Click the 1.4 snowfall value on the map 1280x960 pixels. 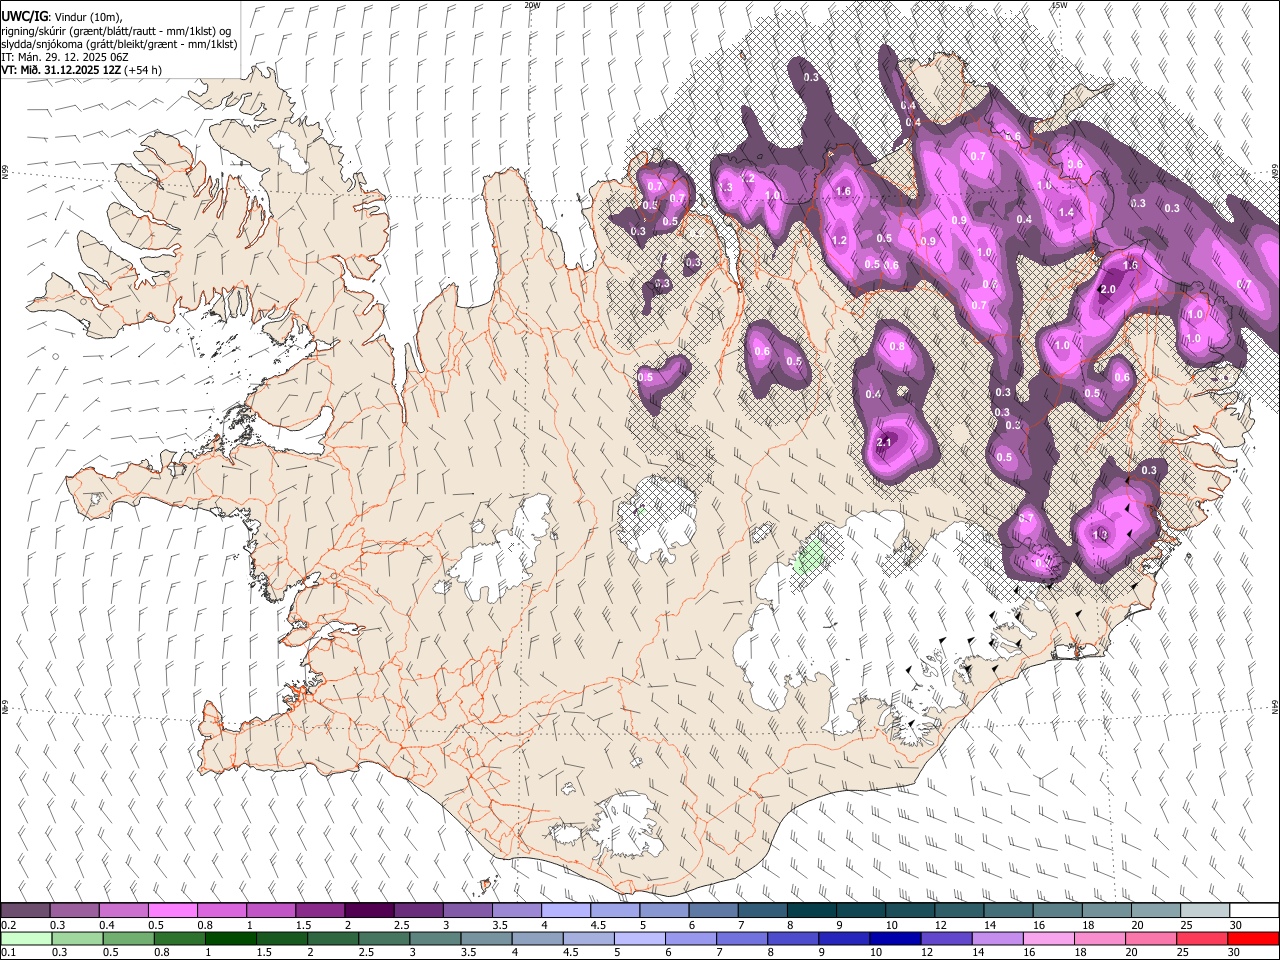click(1066, 212)
